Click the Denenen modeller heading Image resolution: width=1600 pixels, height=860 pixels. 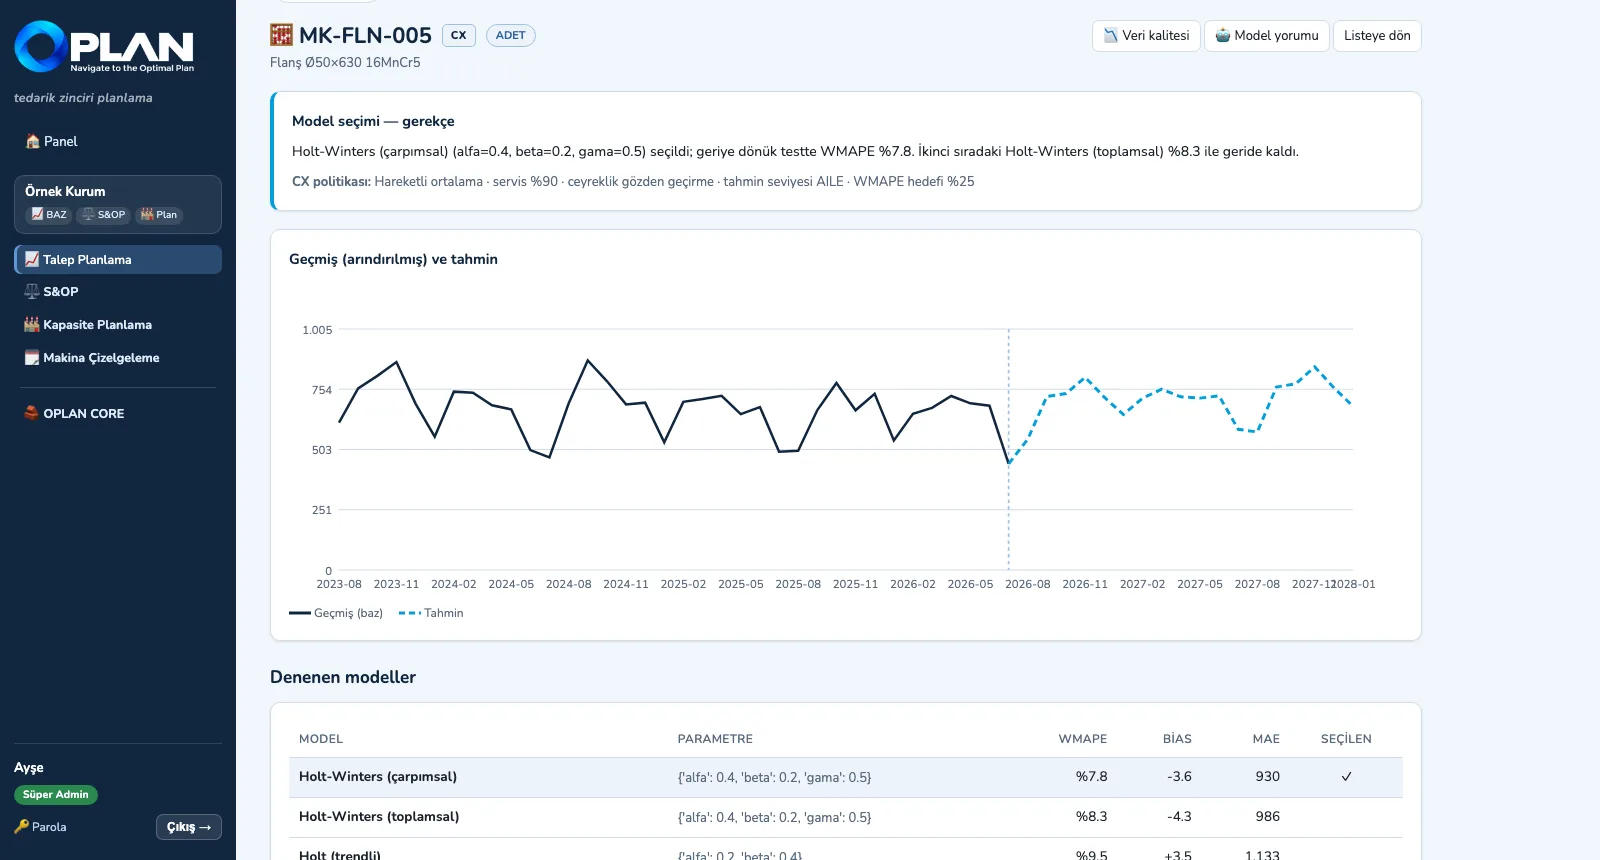point(343,677)
